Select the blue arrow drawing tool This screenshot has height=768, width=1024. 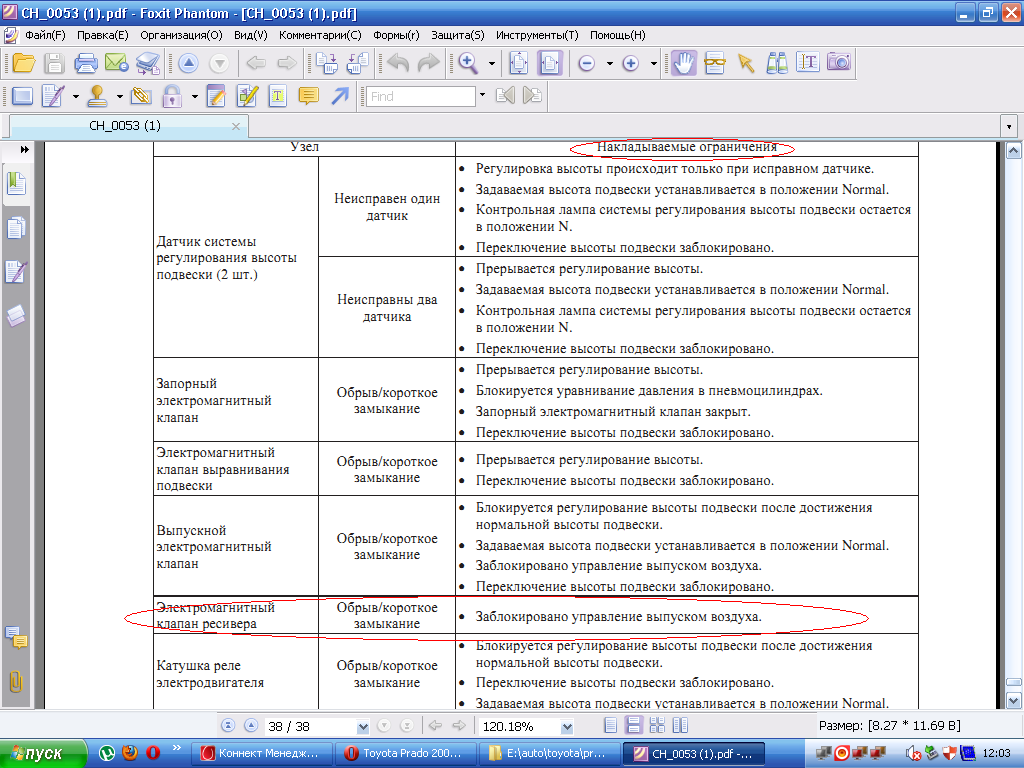click(340, 96)
